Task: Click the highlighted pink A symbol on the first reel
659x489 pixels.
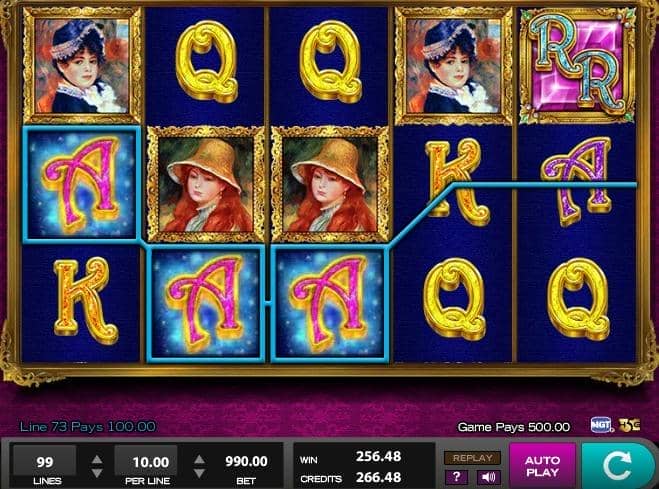Action: pos(81,184)
